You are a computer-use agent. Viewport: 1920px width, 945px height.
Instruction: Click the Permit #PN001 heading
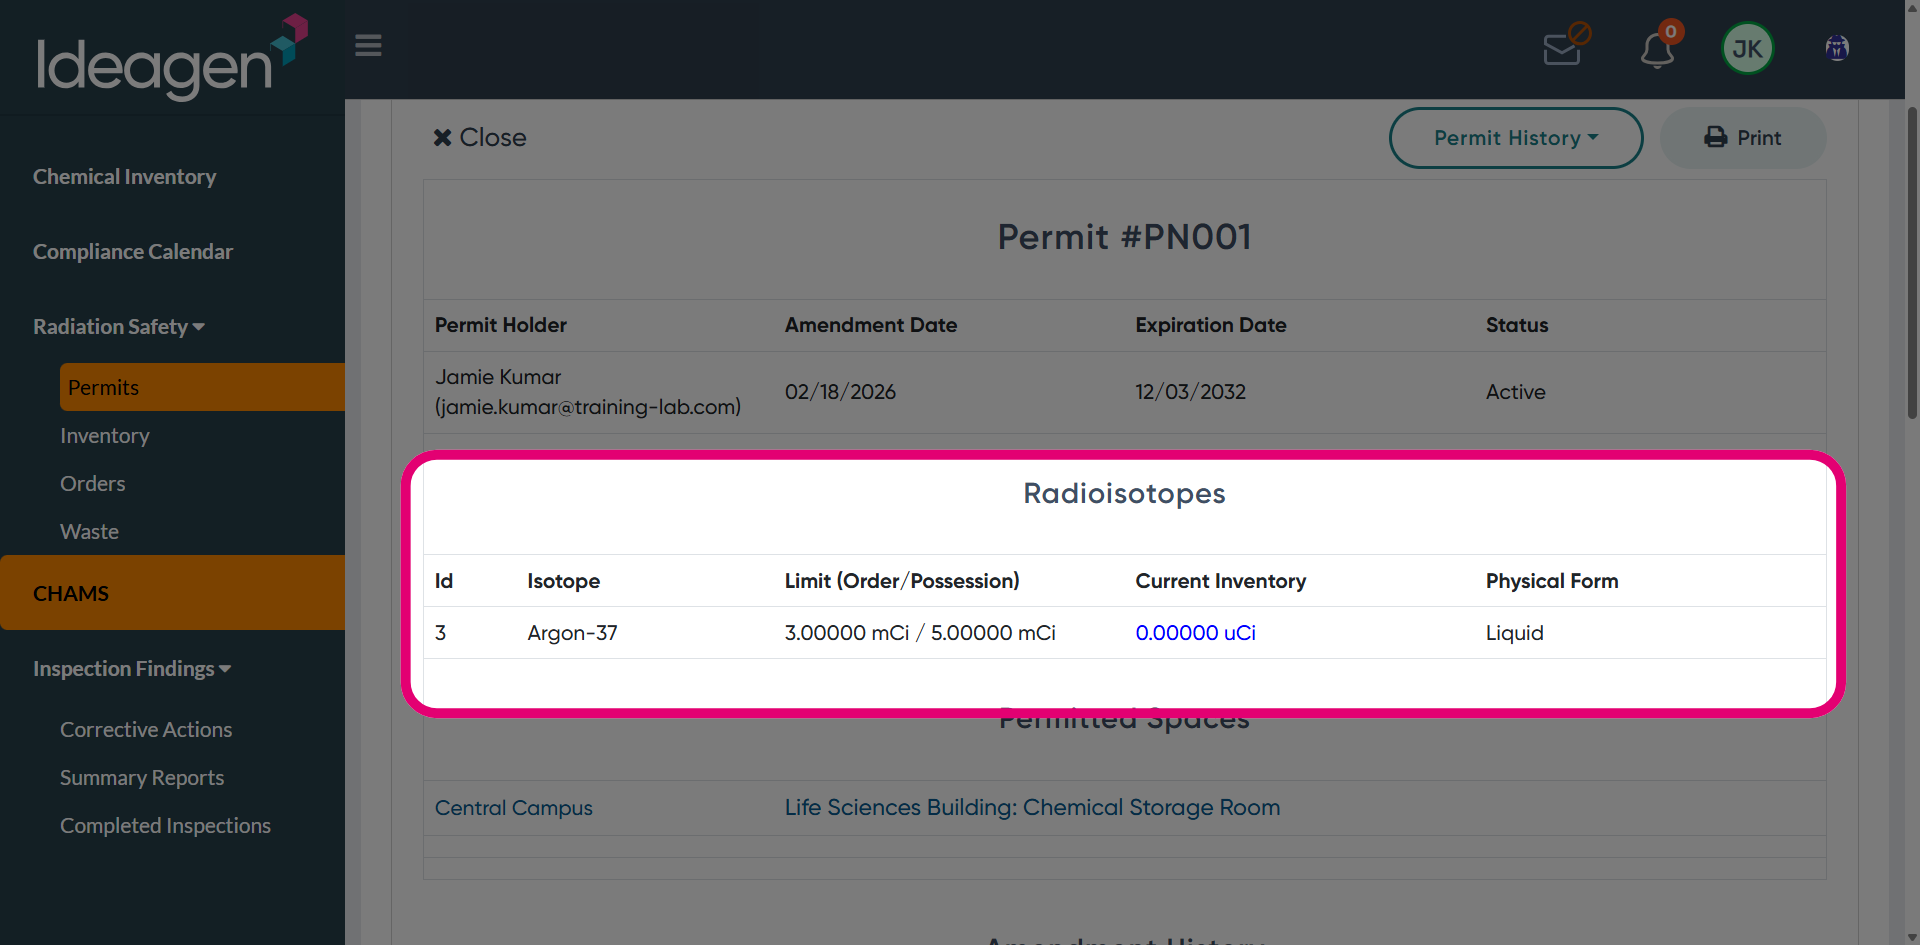[x=1124, y=237]
